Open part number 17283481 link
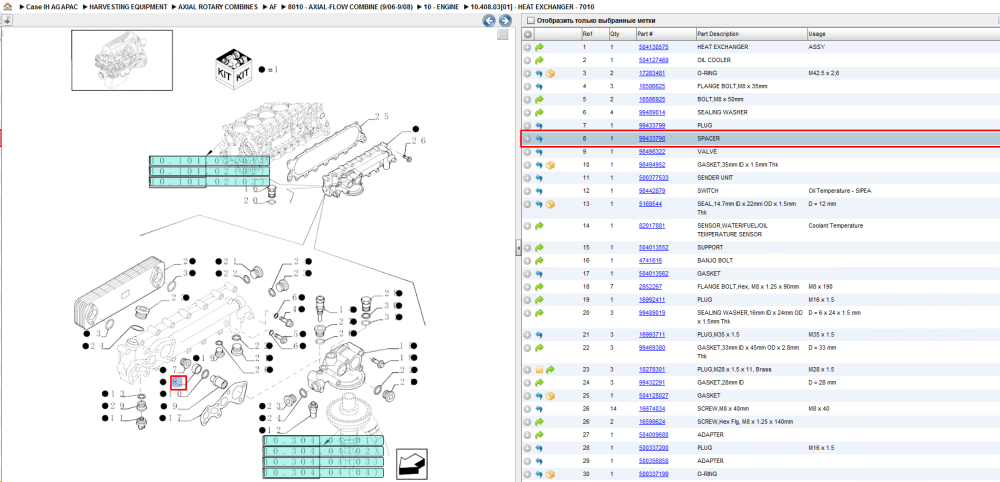Image resolution: width=1000 pixels, height=482 pixels. coord(652,73)
